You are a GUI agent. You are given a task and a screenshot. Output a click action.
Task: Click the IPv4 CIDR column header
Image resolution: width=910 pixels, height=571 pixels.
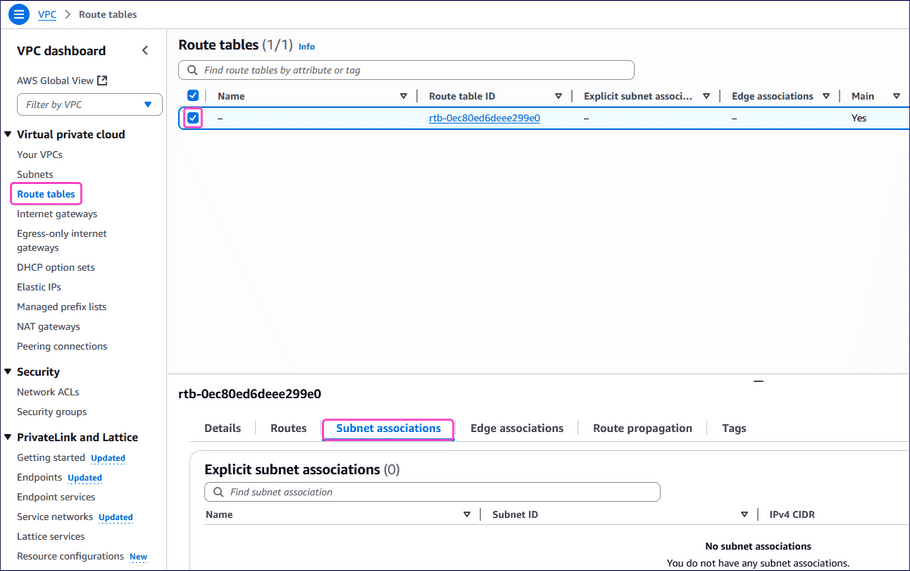coord(792,515)
